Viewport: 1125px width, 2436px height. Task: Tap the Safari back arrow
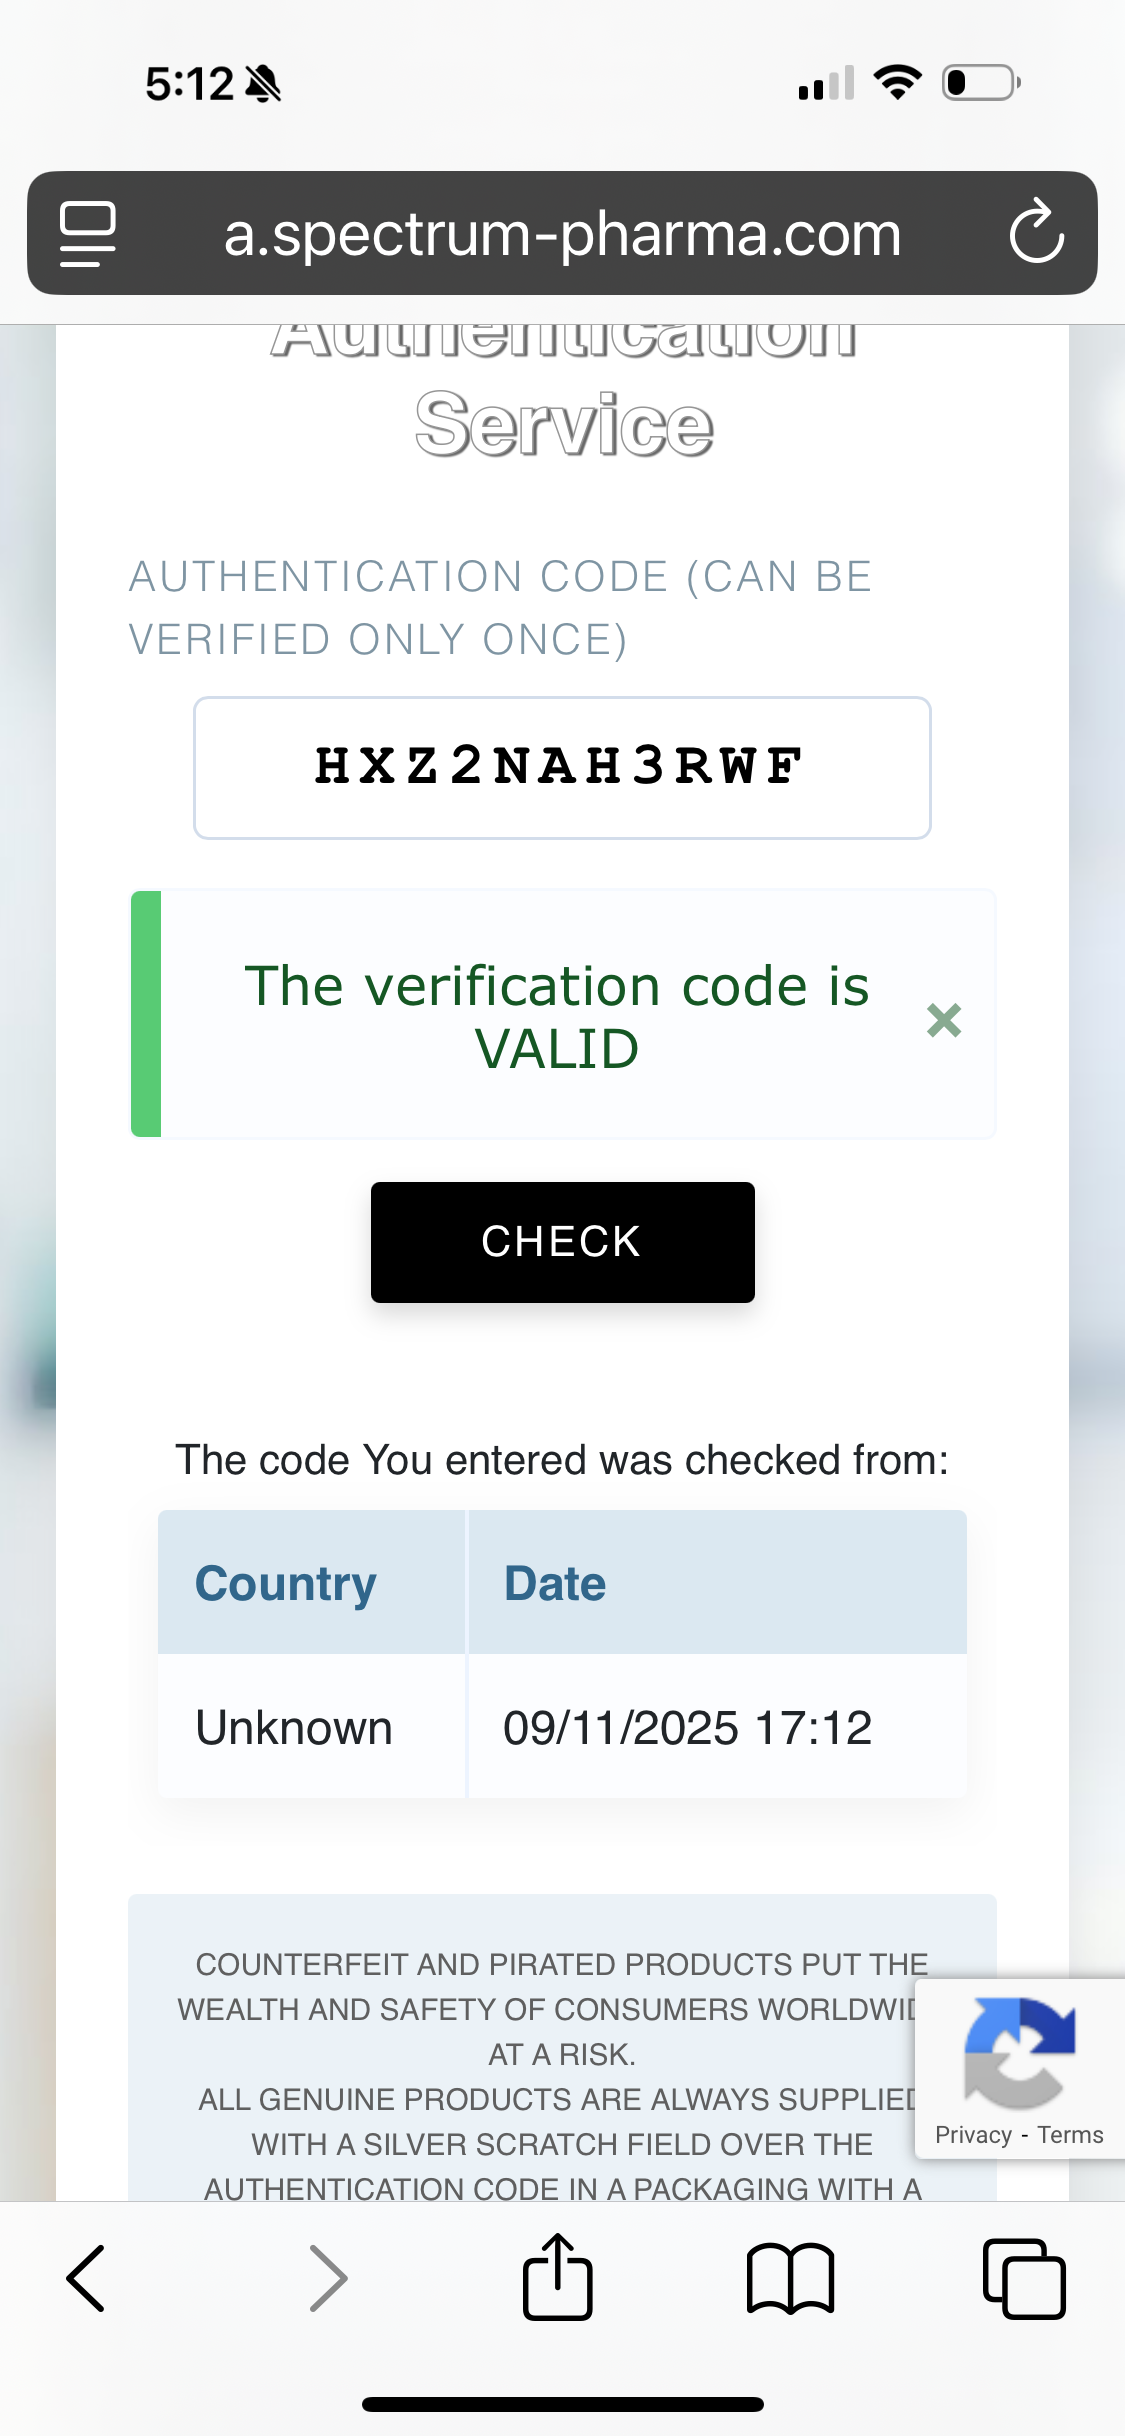[86, 2279]
